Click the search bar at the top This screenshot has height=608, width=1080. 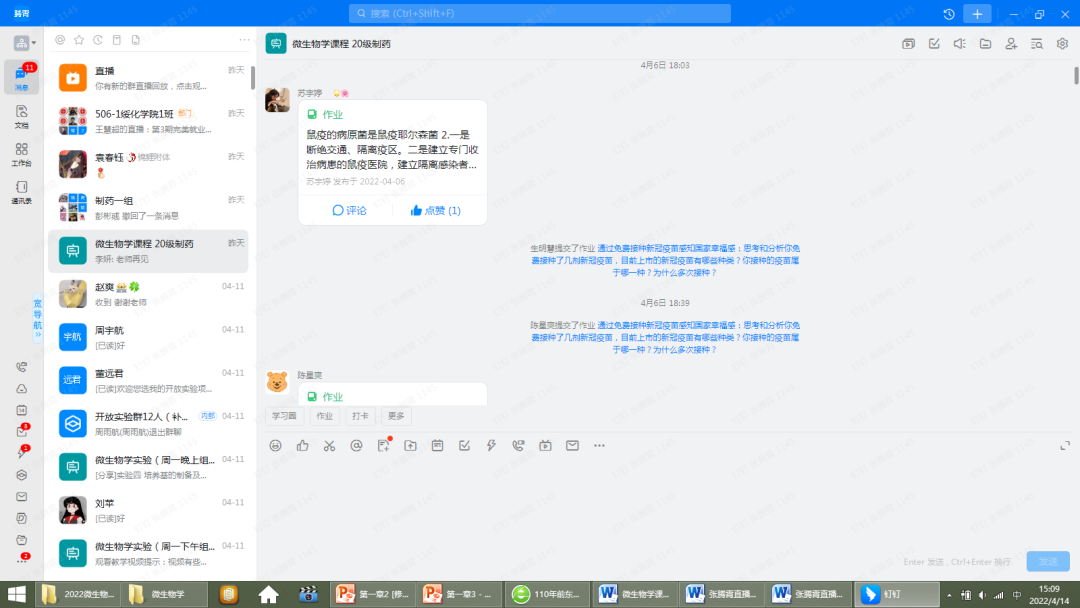[540, 13]
